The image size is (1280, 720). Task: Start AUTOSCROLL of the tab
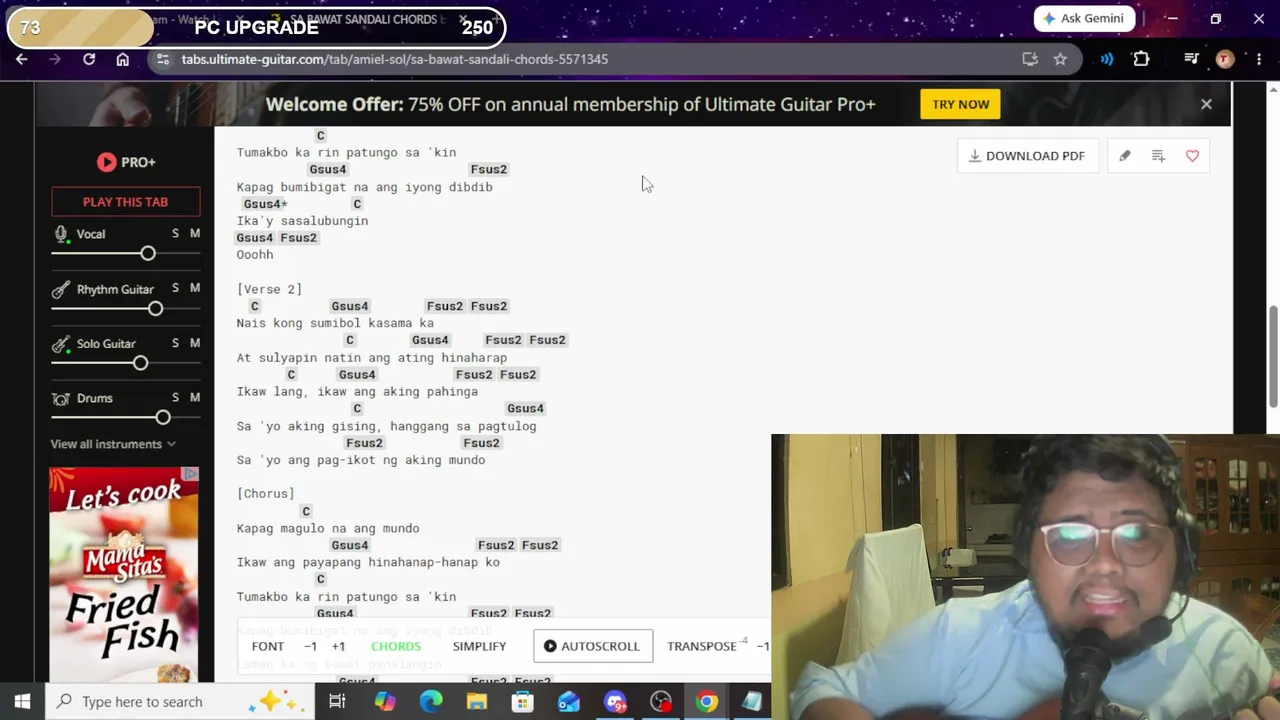tap(592, 646)
